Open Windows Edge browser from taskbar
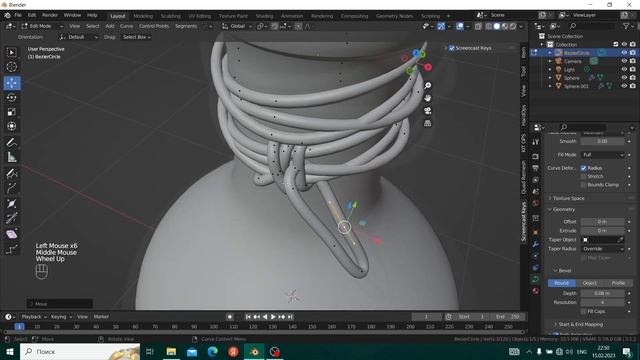 tap(212, 351)
